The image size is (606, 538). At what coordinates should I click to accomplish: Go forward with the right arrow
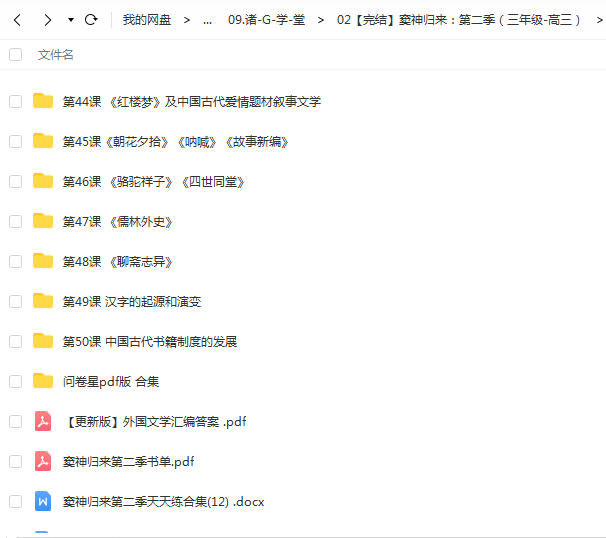point(47,19)
